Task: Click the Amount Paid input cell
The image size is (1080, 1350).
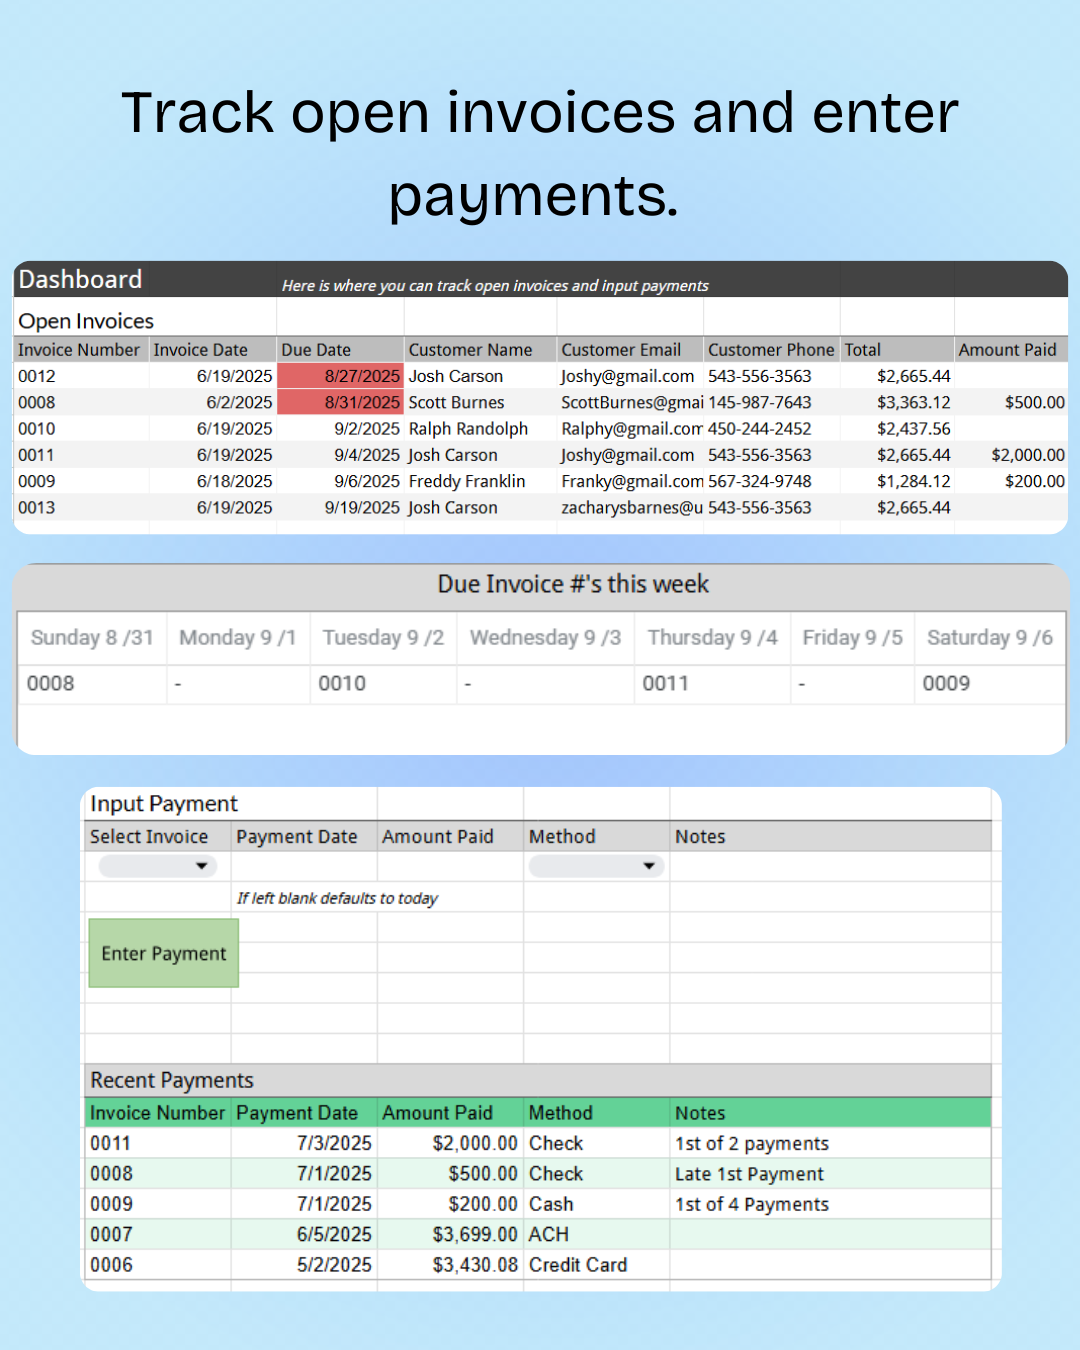Action: point(450,866)
